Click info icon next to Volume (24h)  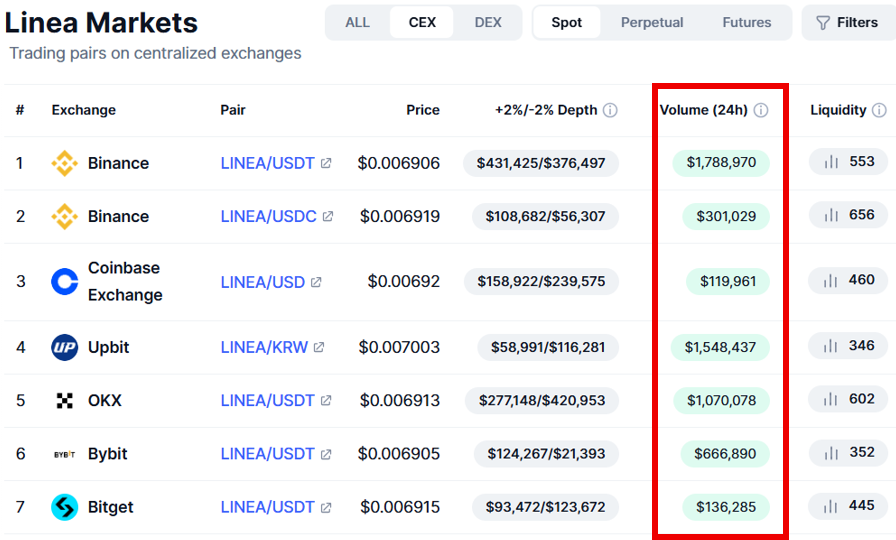761,110
